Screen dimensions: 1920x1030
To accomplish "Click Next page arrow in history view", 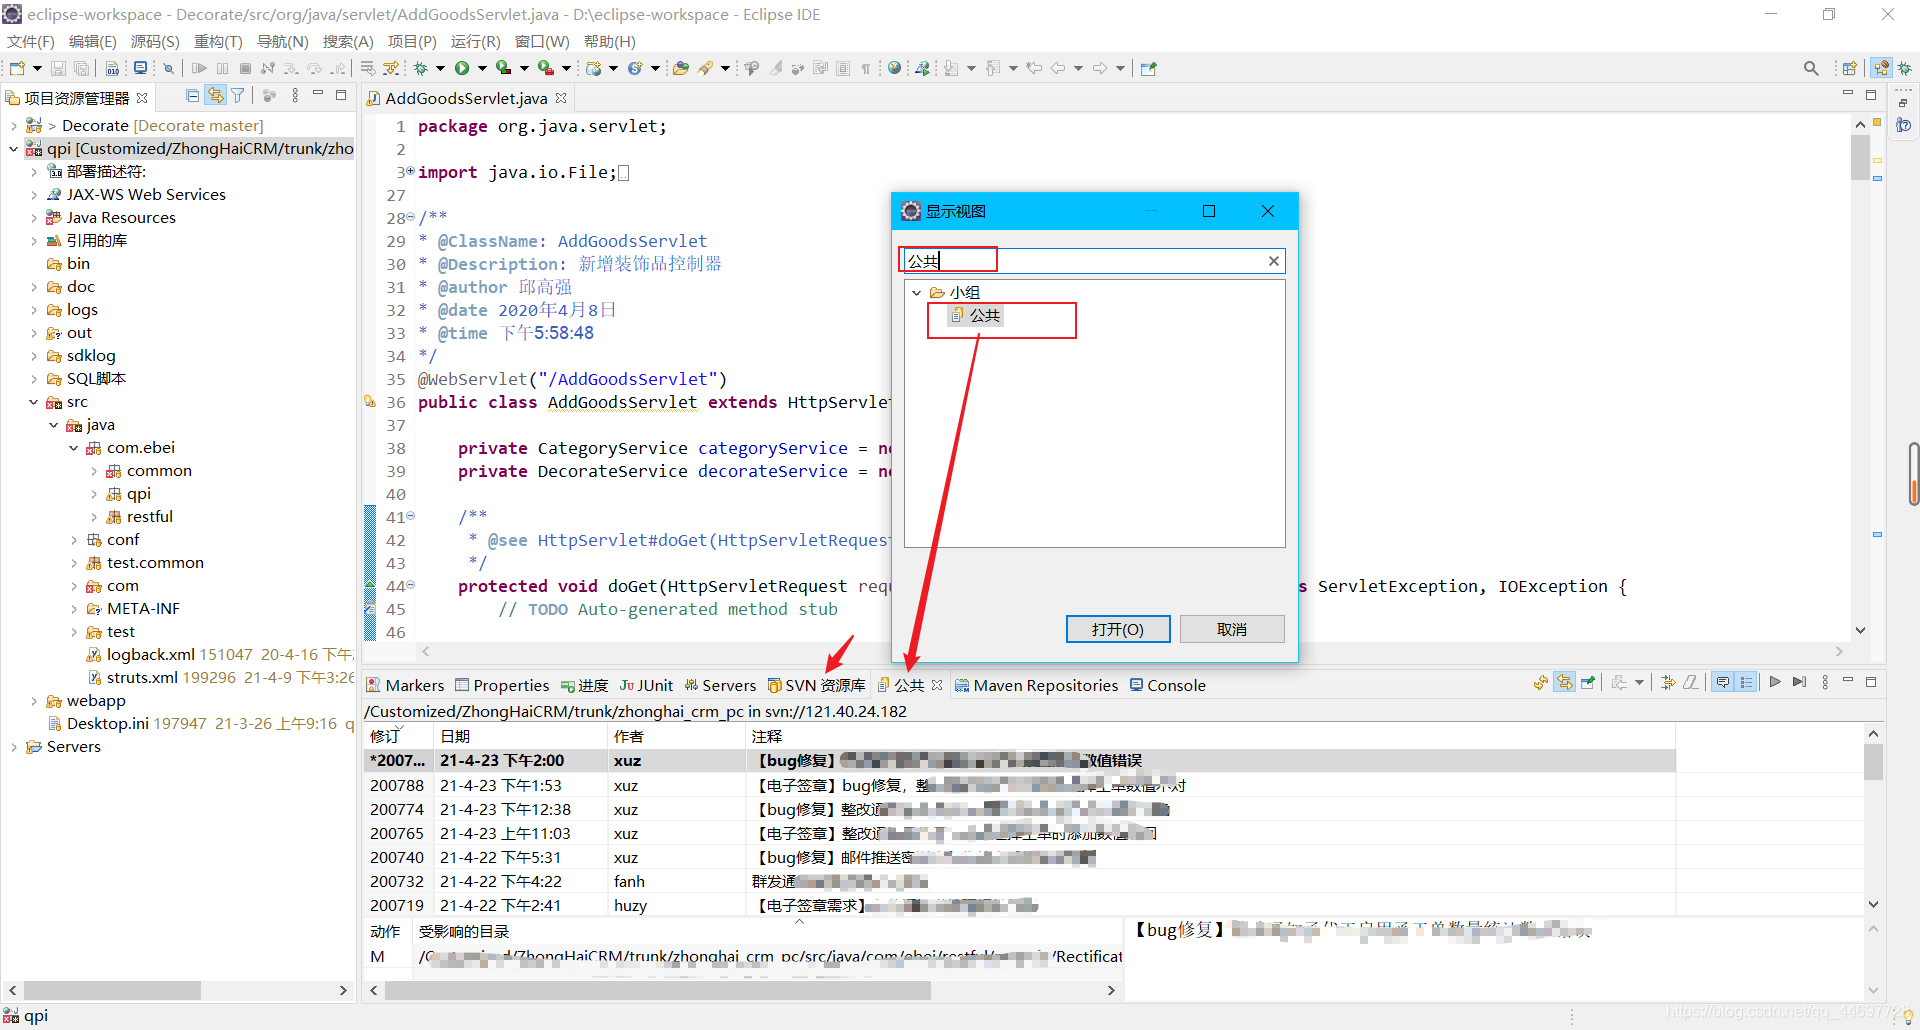I will [1775, 683].
